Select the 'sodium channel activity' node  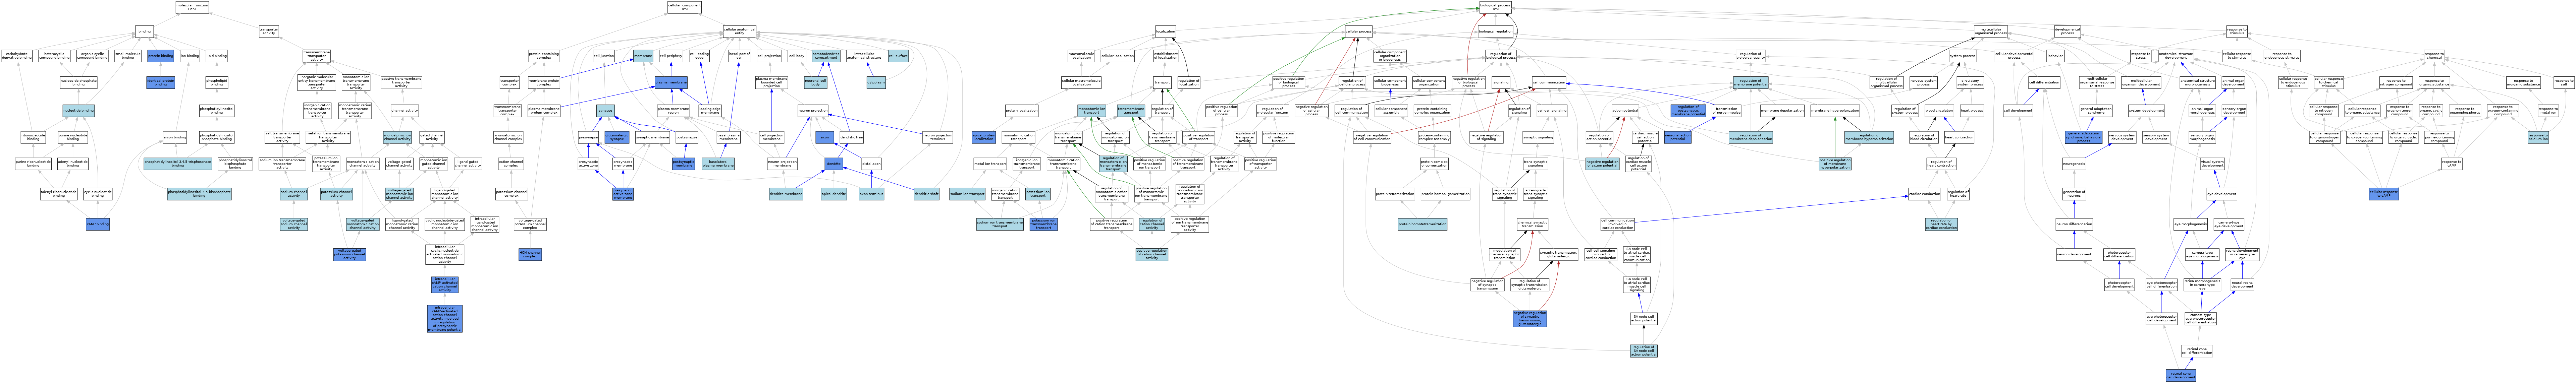(294, 194)
